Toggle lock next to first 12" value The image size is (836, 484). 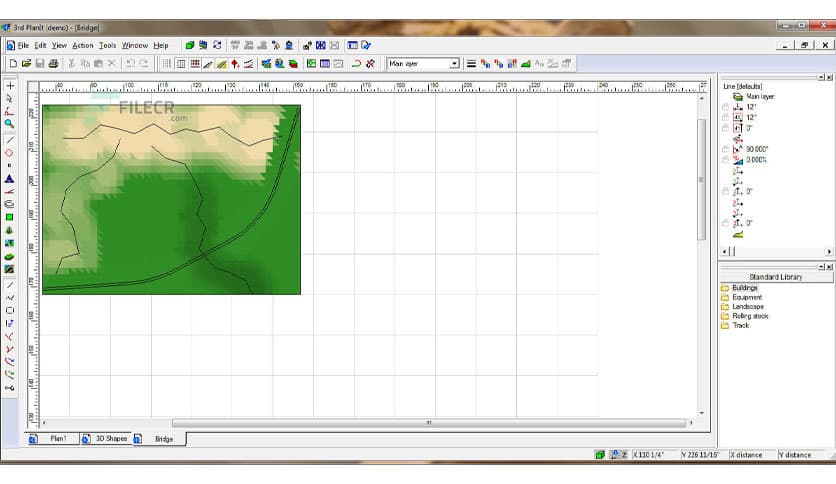click(x=725, y=107)
